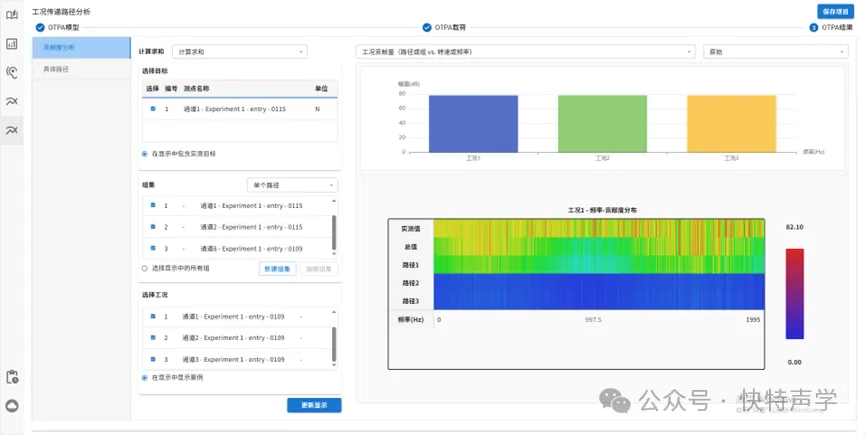Click up arrow of condition list scrollbar

click(x=334, y=312)
